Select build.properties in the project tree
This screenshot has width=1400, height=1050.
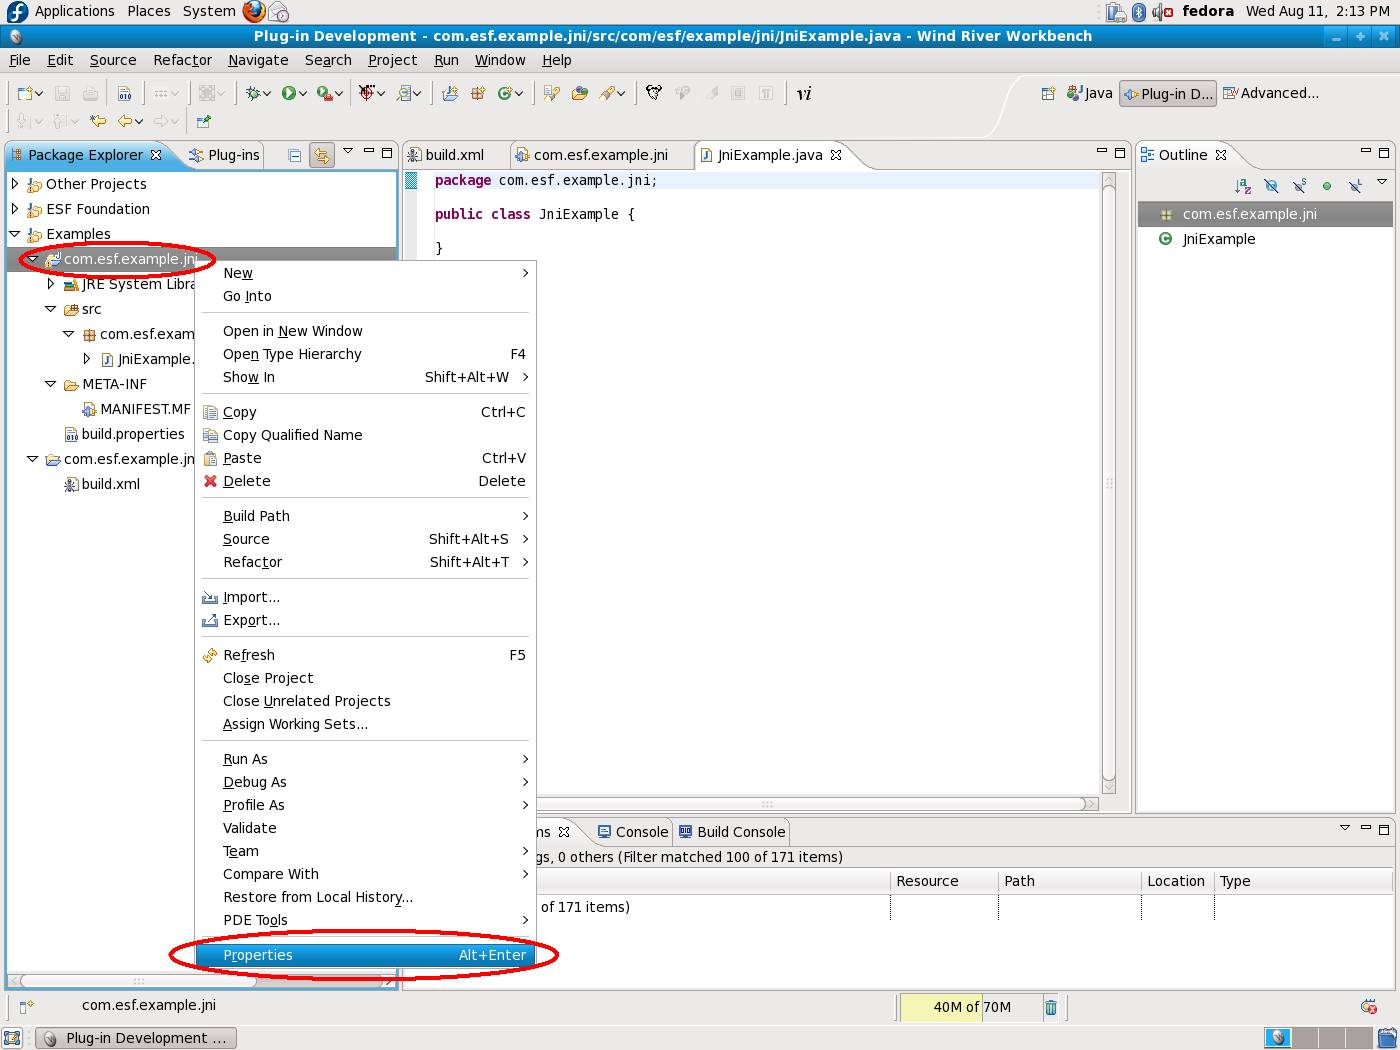[x=124, y=434]
